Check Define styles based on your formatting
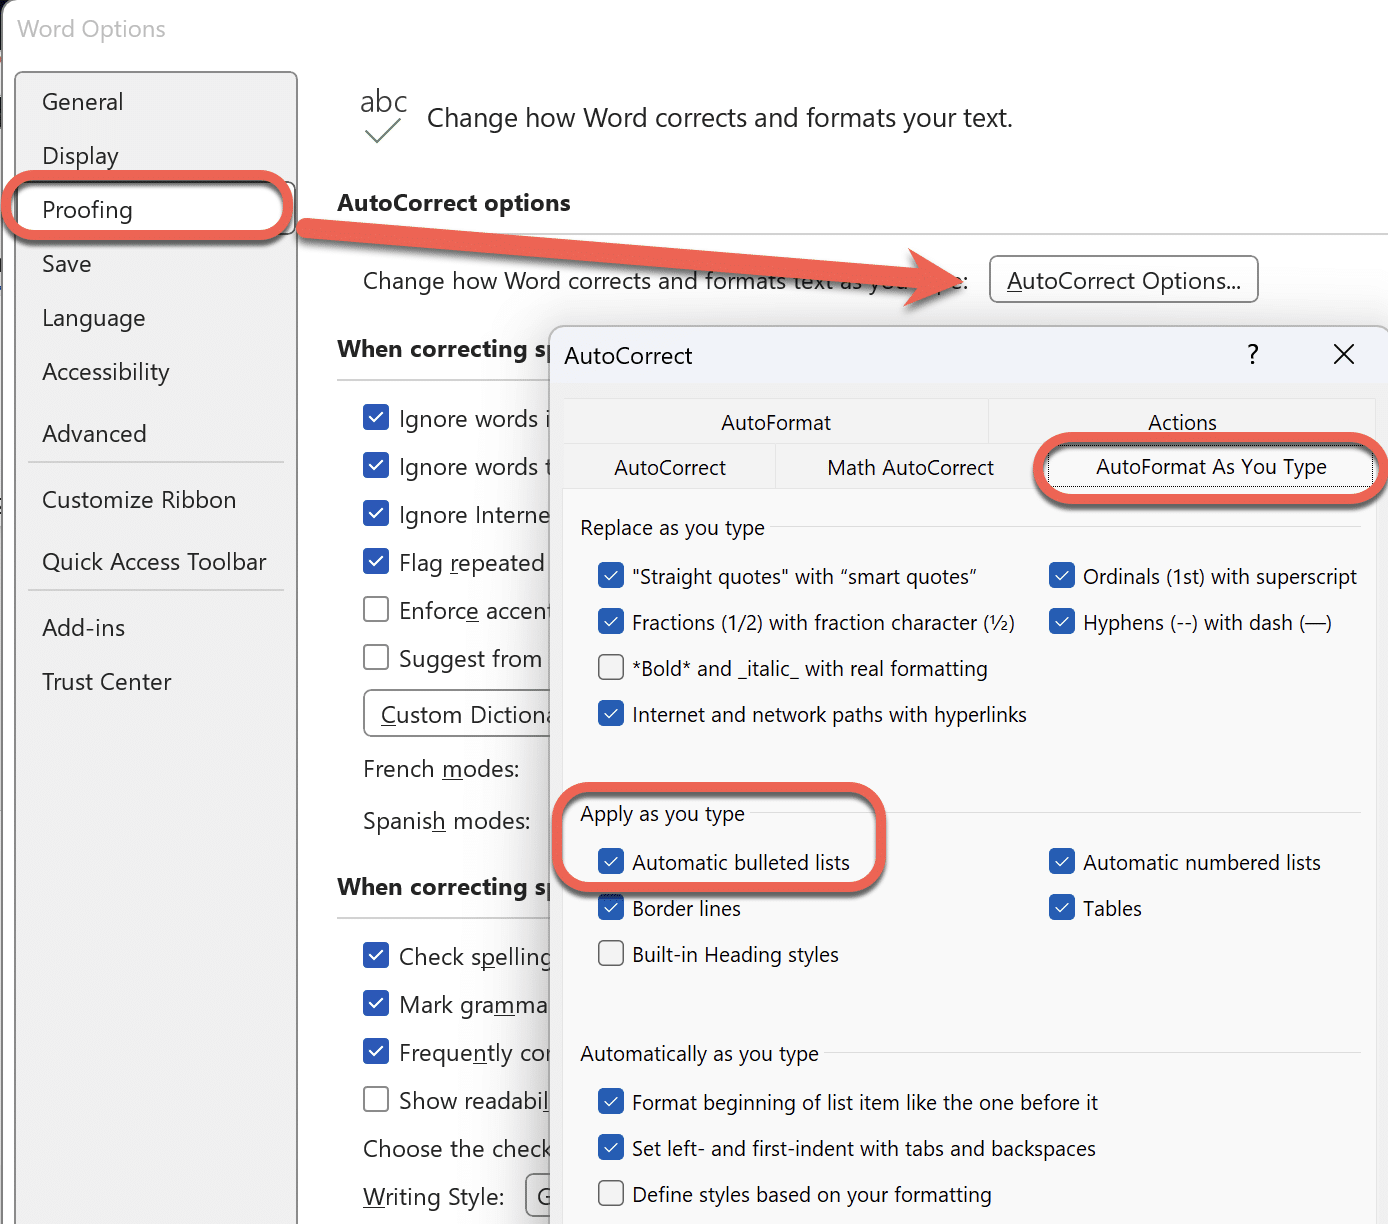 (611, 1194)
